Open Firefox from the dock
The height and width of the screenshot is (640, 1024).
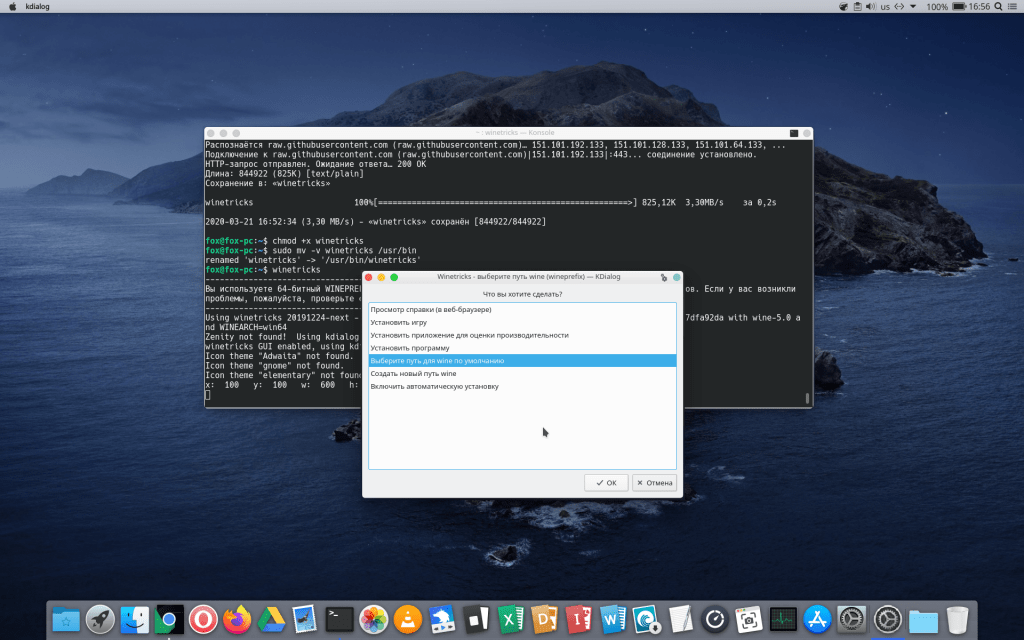pos(237,619)
